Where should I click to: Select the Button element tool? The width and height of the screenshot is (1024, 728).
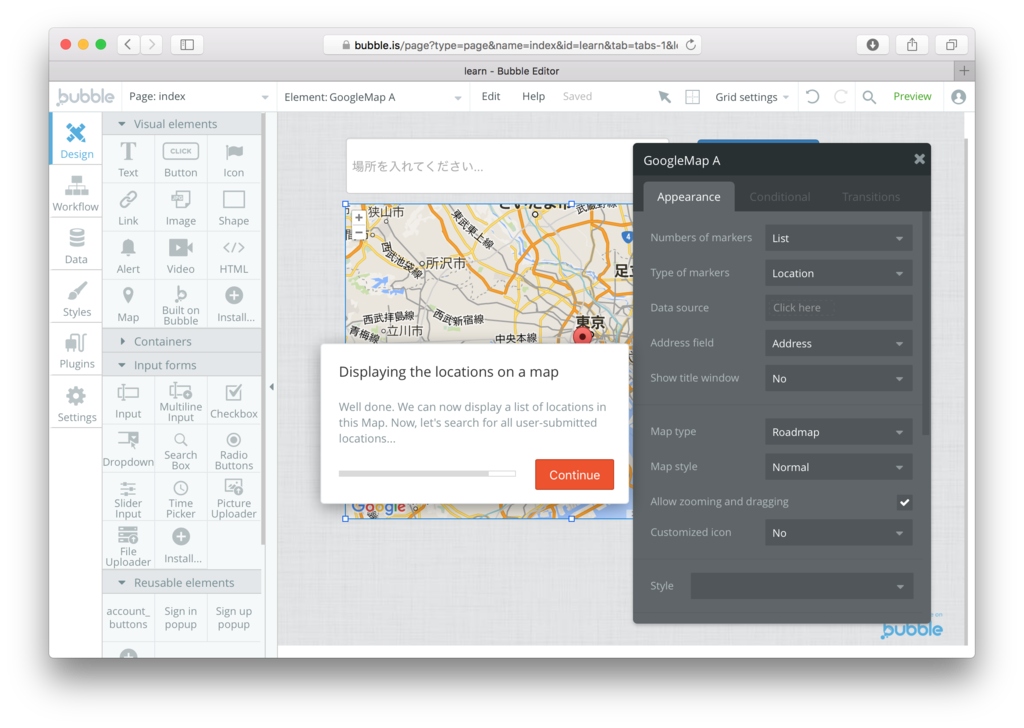tap(181, 159)
